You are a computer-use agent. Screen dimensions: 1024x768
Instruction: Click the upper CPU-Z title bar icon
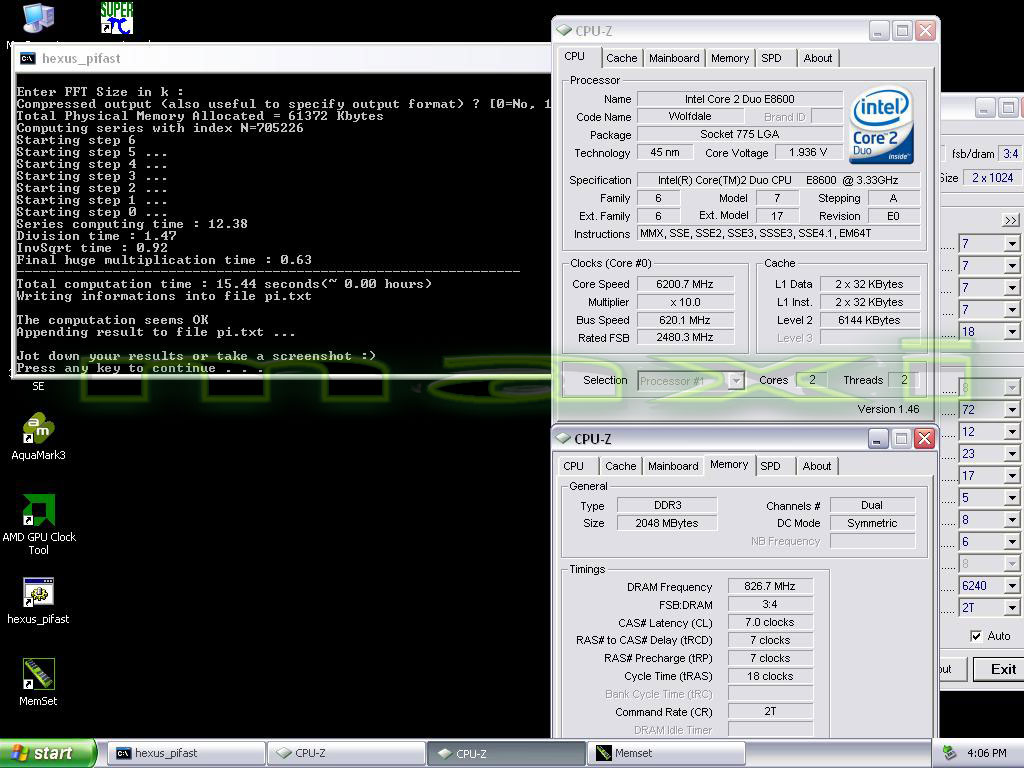[564, 31]
